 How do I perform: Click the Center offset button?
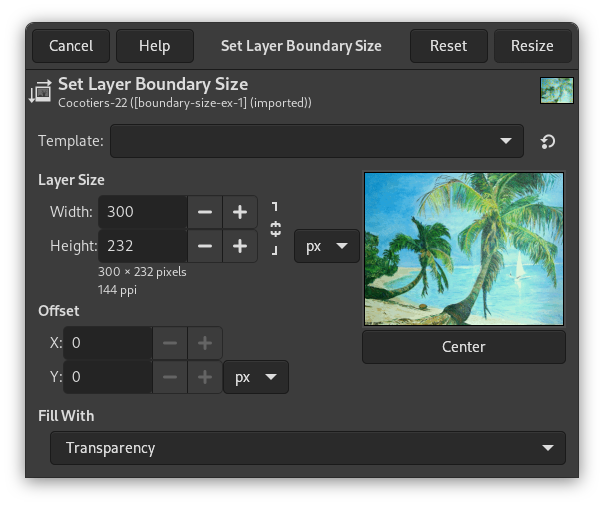pyautogui.click(x=463, y=347)
